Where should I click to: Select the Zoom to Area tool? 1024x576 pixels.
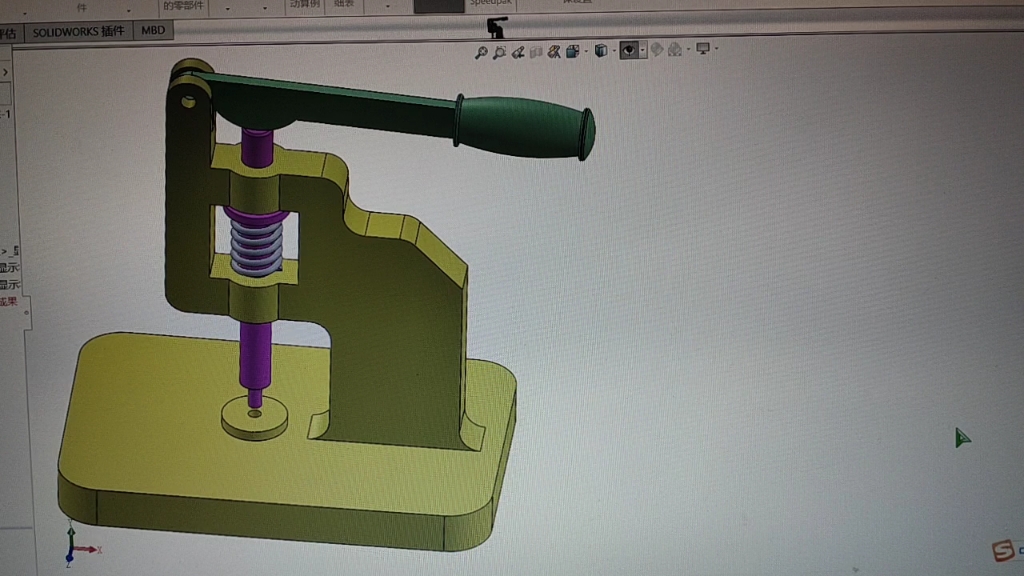click(500, 52)
